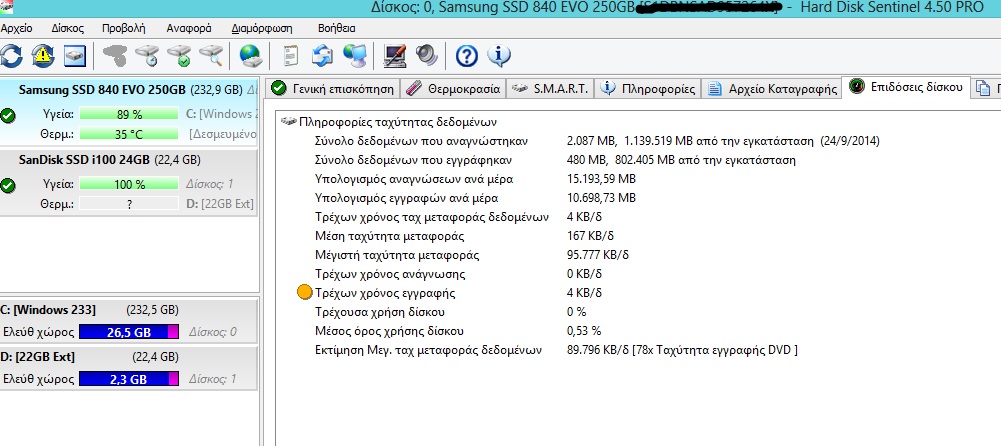Click the Τρέχουσα χρήση δίσκου row
The width and height of the screenshot is (1001, 446).
(x=451, y=312)
